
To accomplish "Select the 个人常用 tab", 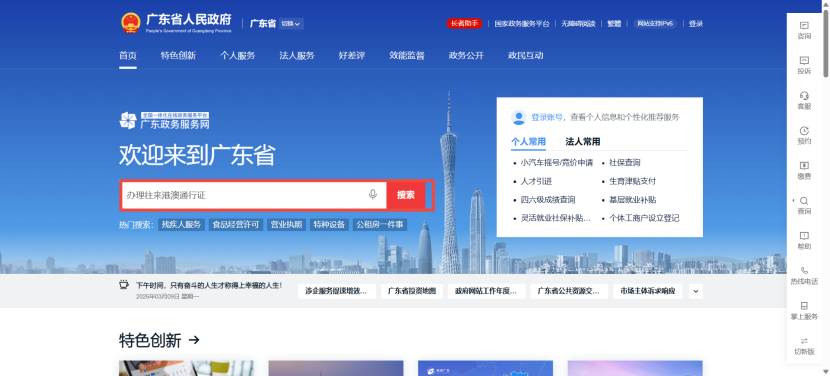I will tap(528, 141).
